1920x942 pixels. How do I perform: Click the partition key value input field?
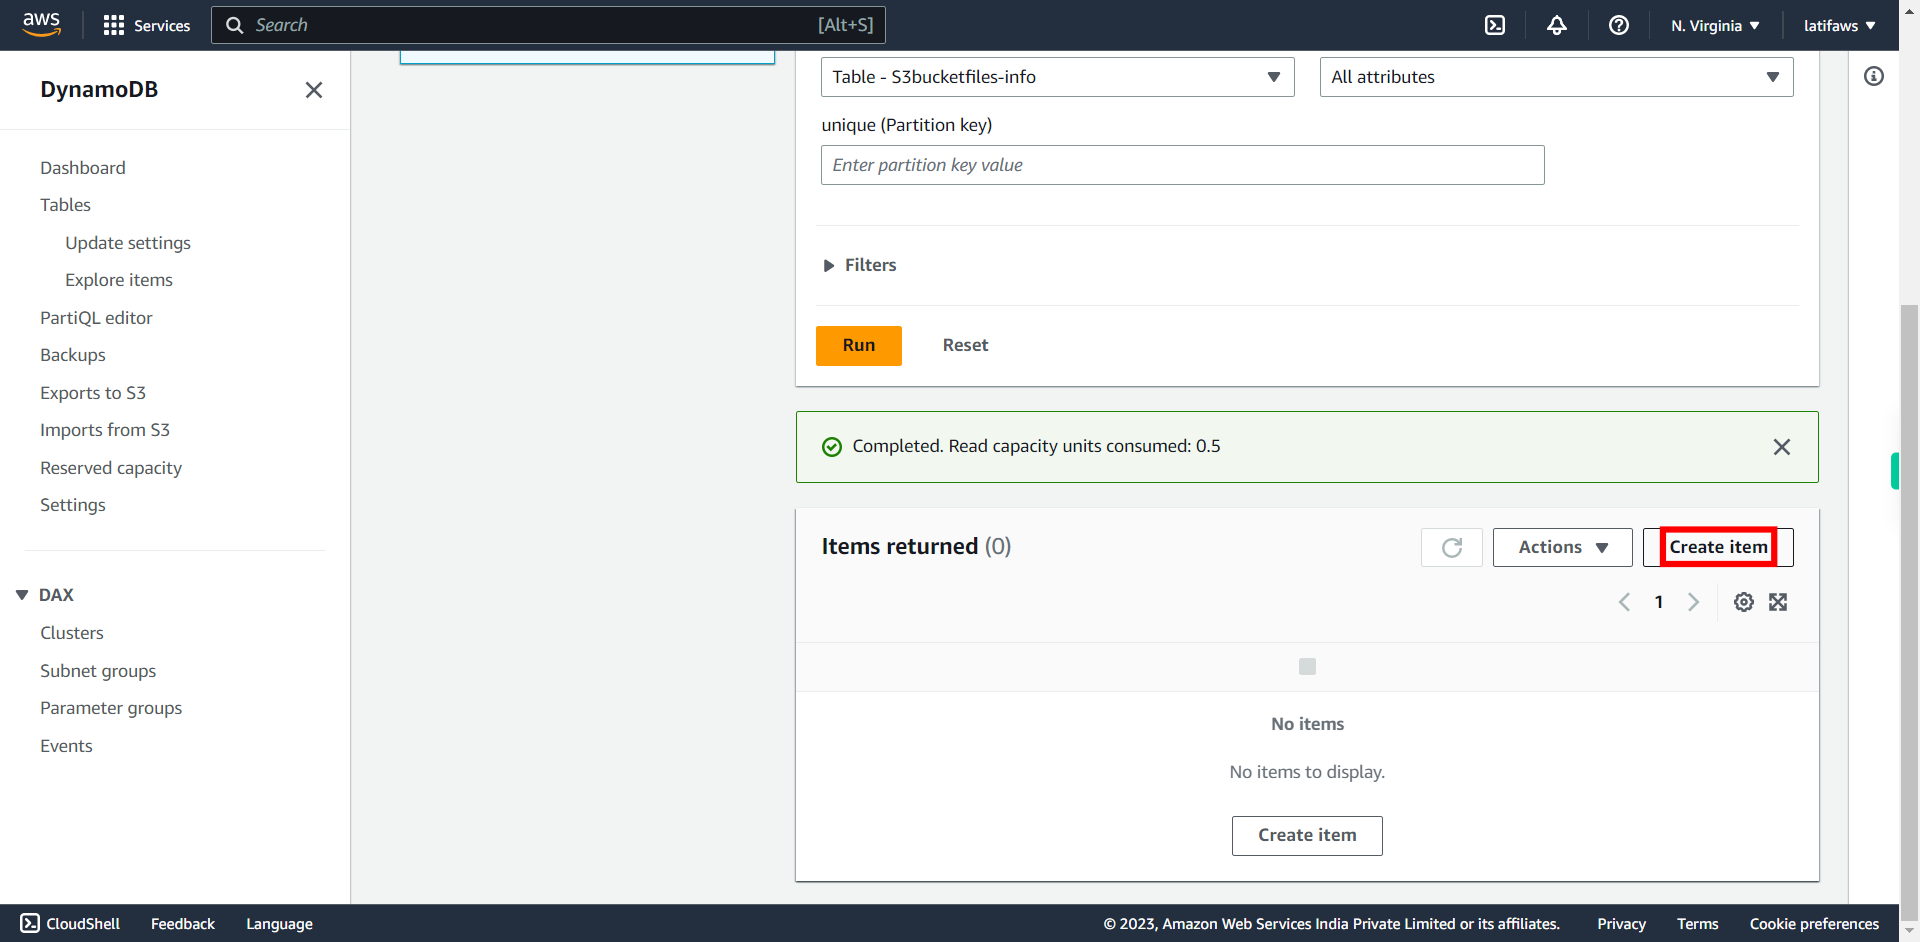1183,165
